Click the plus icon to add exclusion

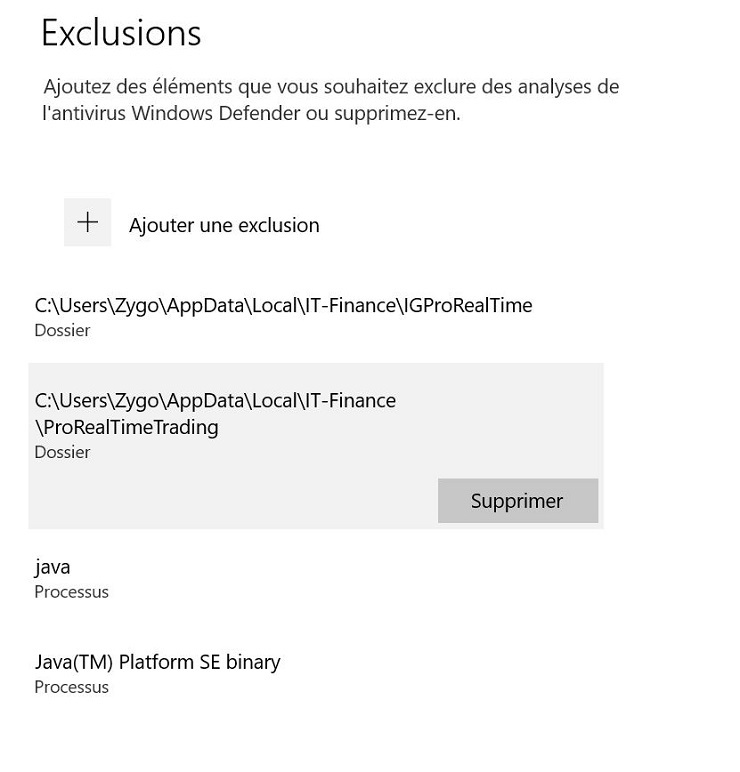point(88,223)
